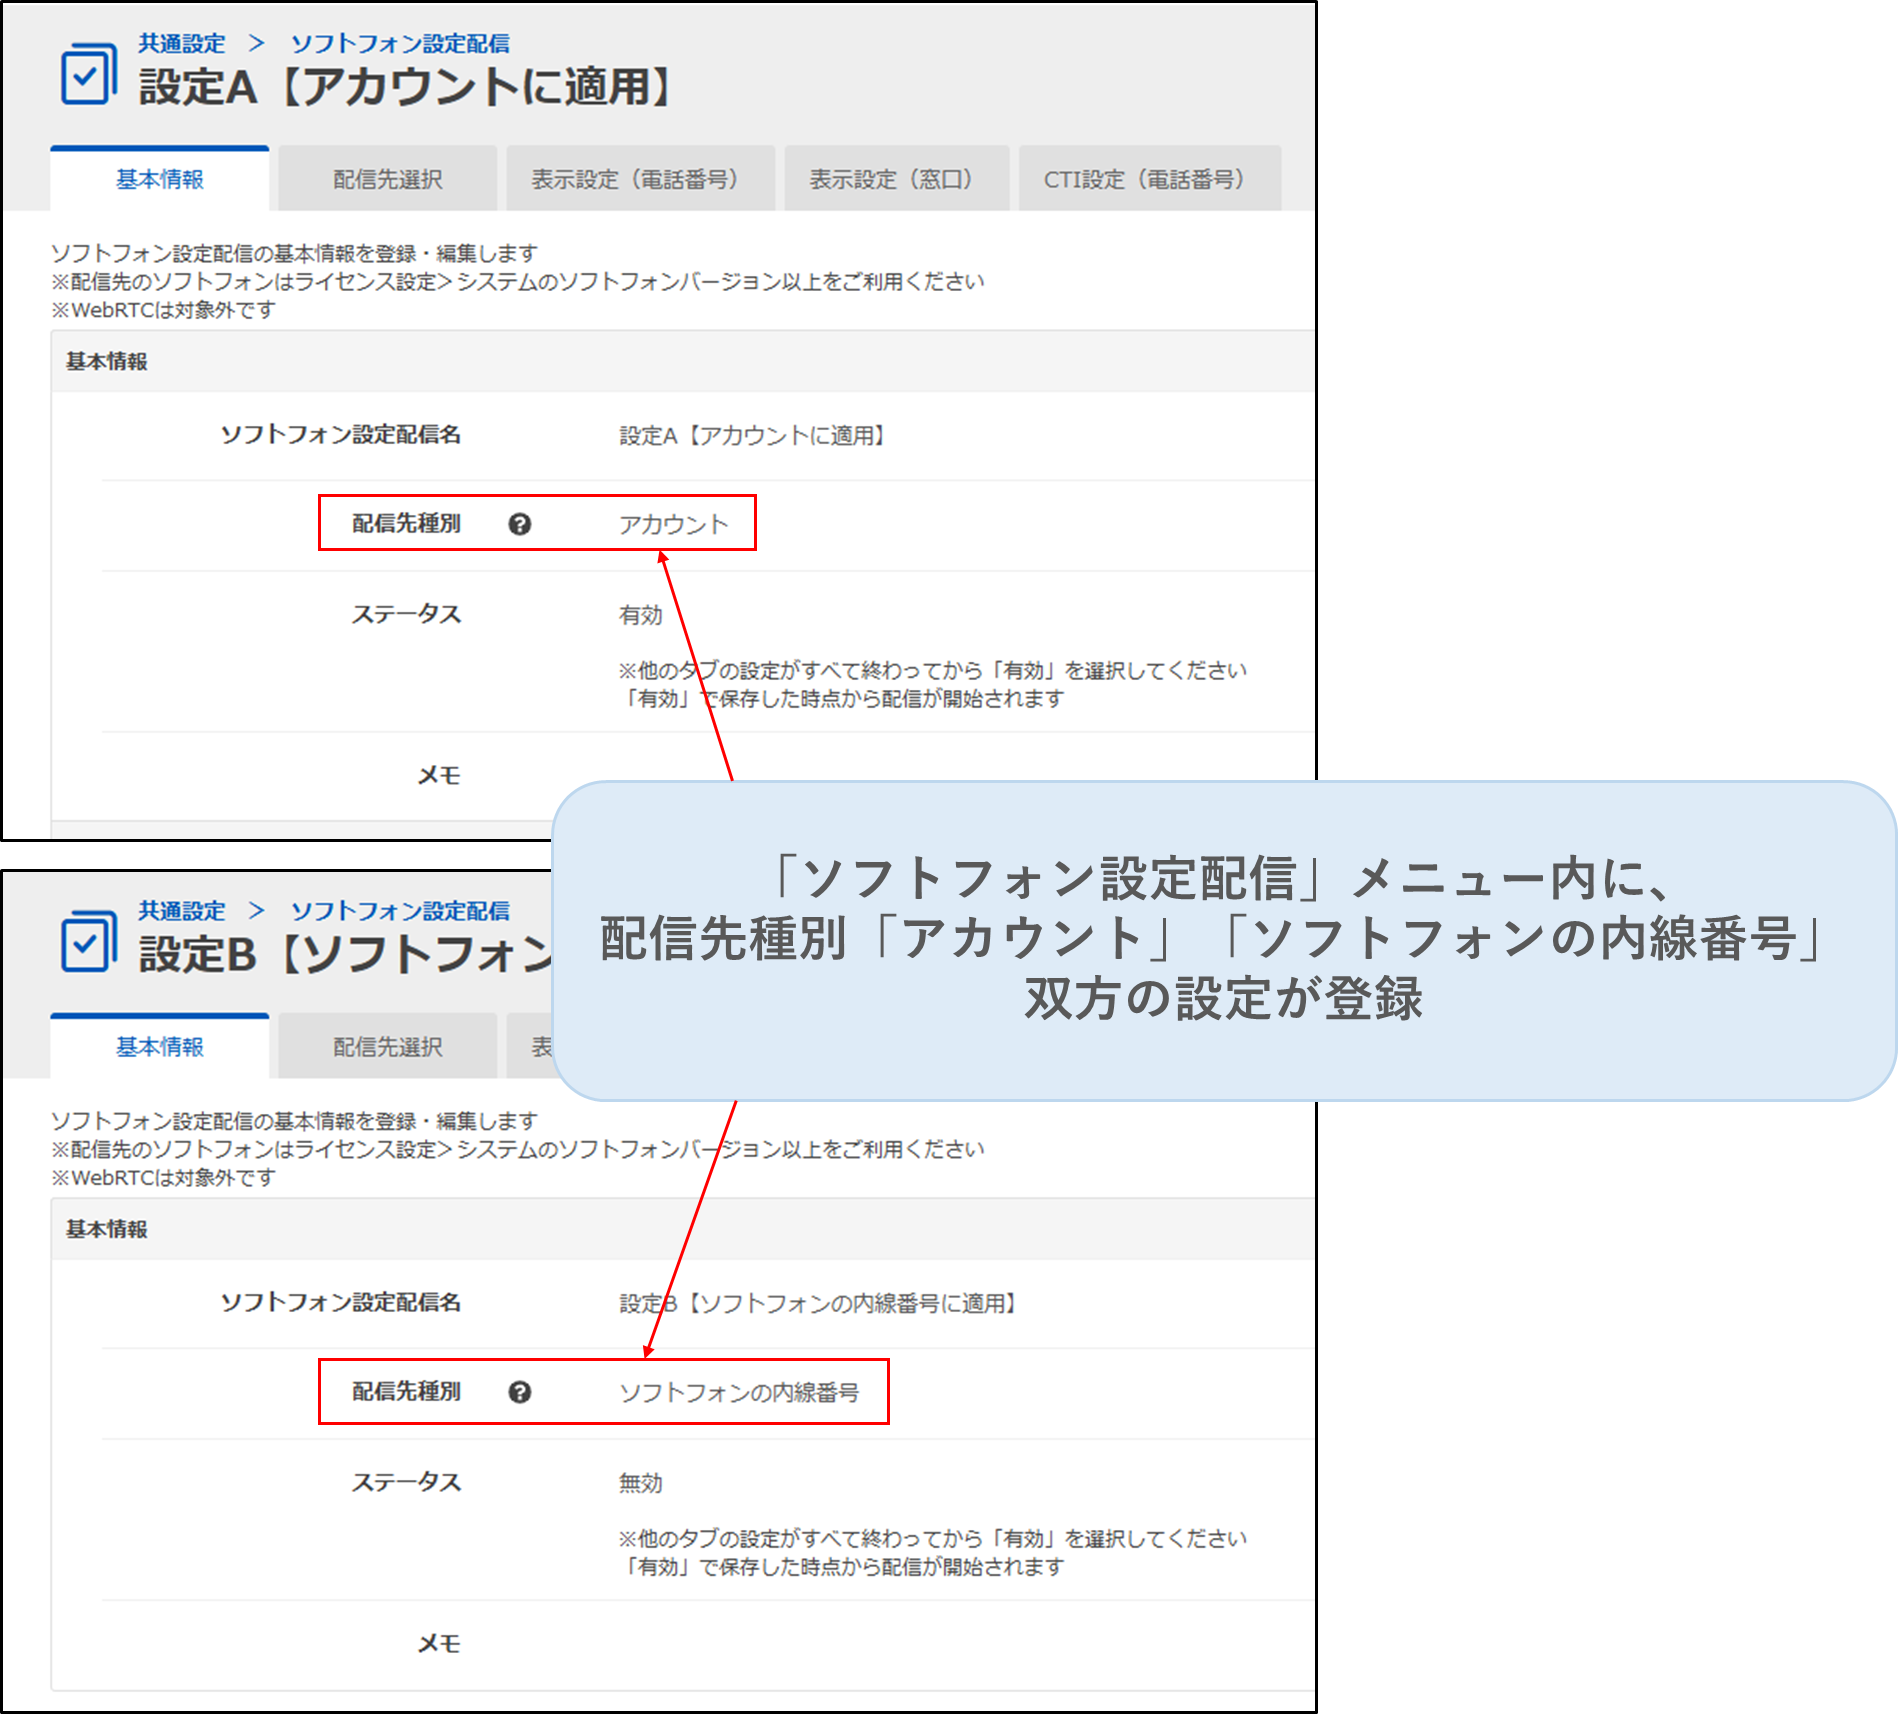The width and height of the screenshot is (1898, 1714).
Task: Click the help icon beside 配信先種別 in 設定B
Action: pyautogui.click(x=520, y=1392)
